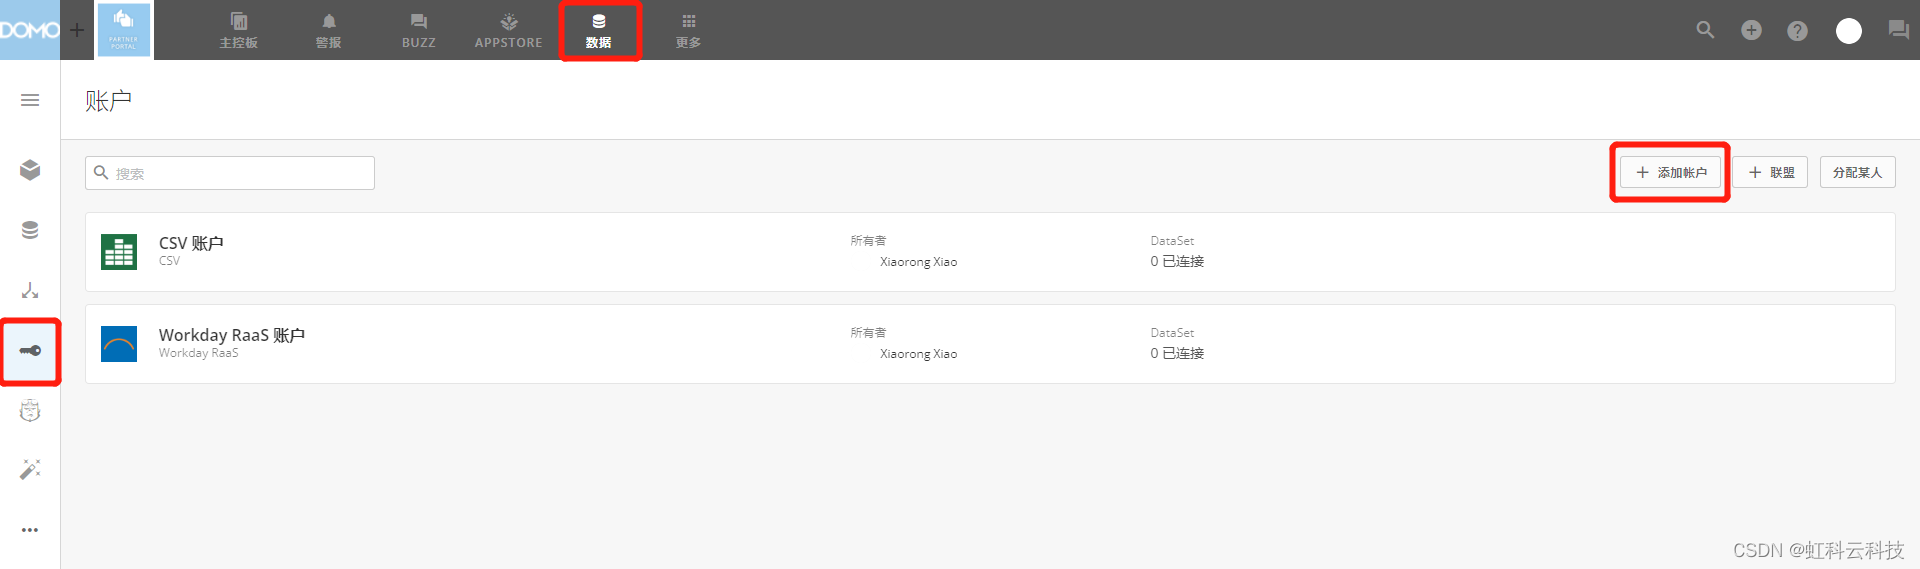Open the user profile avatar
This screenshot has width=1920, height=569.
[x=1849, y=31]
